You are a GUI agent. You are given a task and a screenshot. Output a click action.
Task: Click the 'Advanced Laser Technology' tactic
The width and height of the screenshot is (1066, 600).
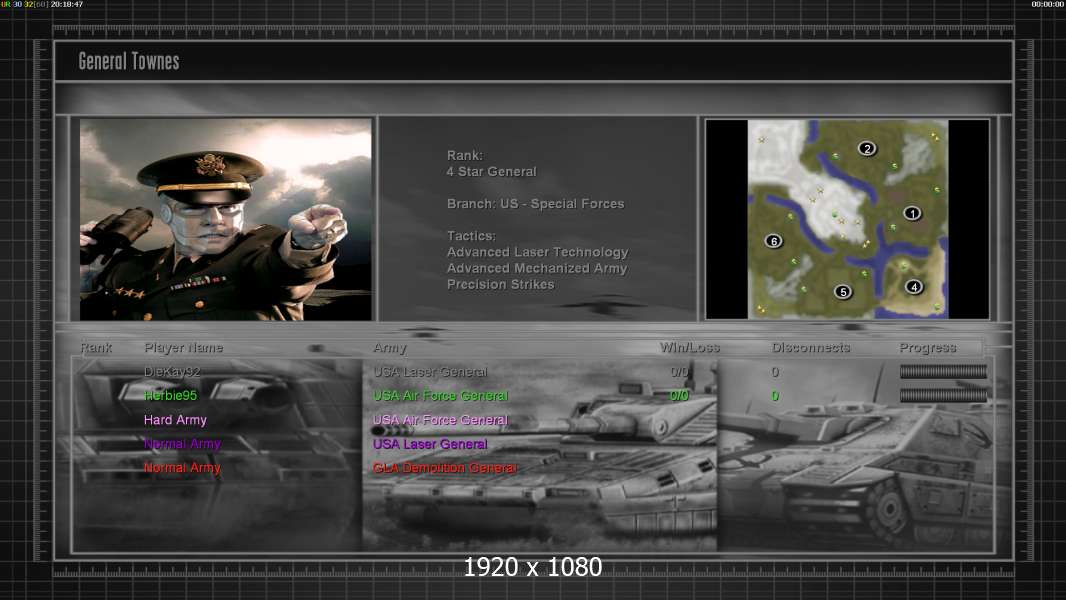coord(537,252)
